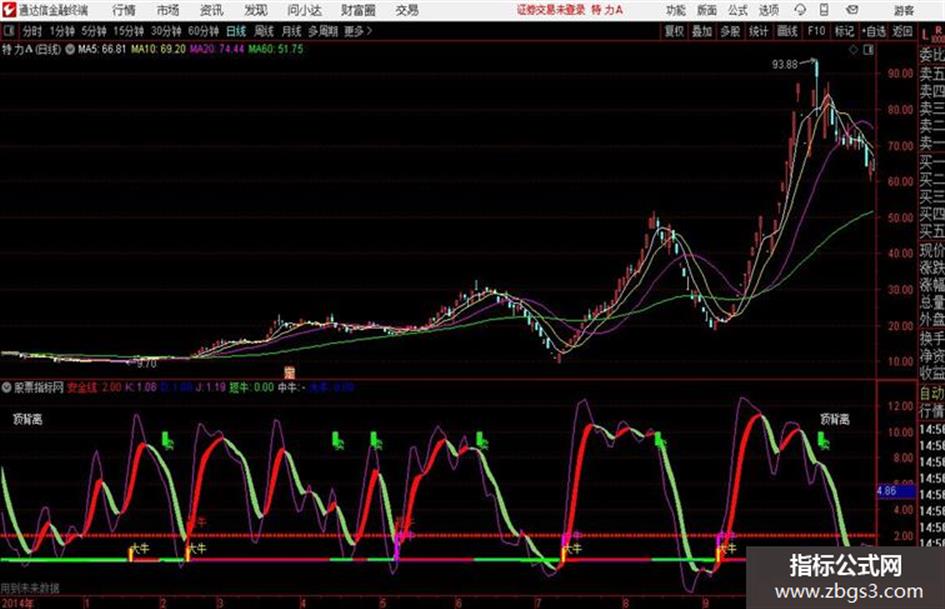Click the orange info marker below main chart
The width and height of the screenshot is (945, 609).
coord(289,373)
